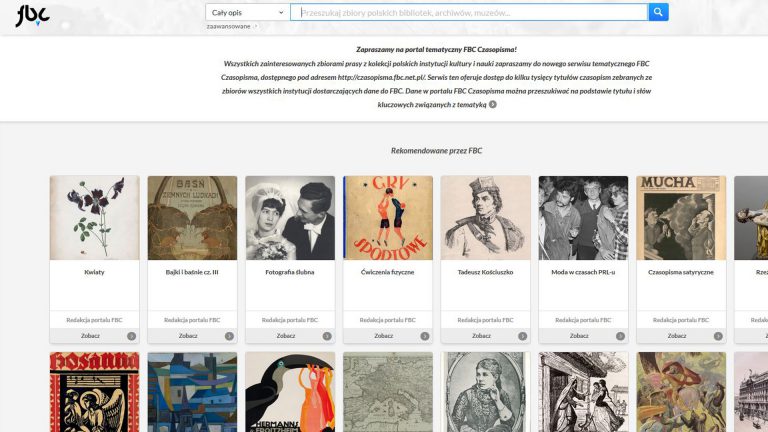Click the arrow icon on Tadeusz Kościuszko card
This screenshot has width=768, height=432.
[x=523, y=336]
